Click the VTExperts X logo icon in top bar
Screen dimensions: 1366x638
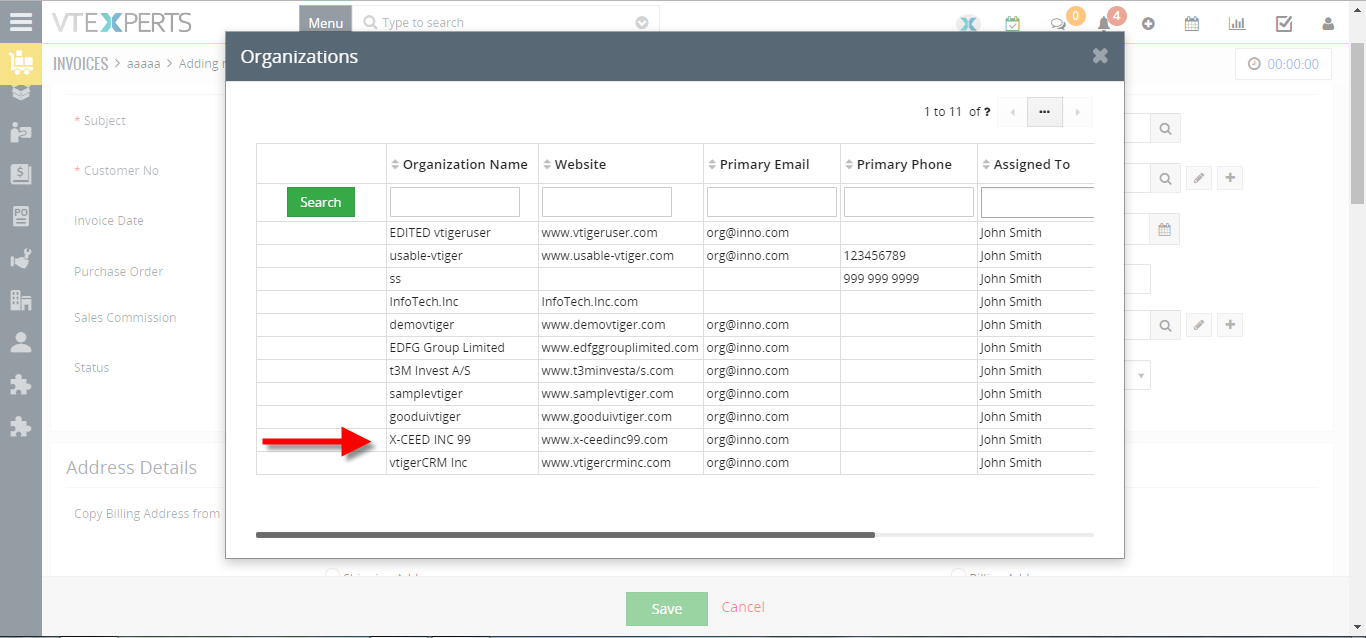click(967, 23)
